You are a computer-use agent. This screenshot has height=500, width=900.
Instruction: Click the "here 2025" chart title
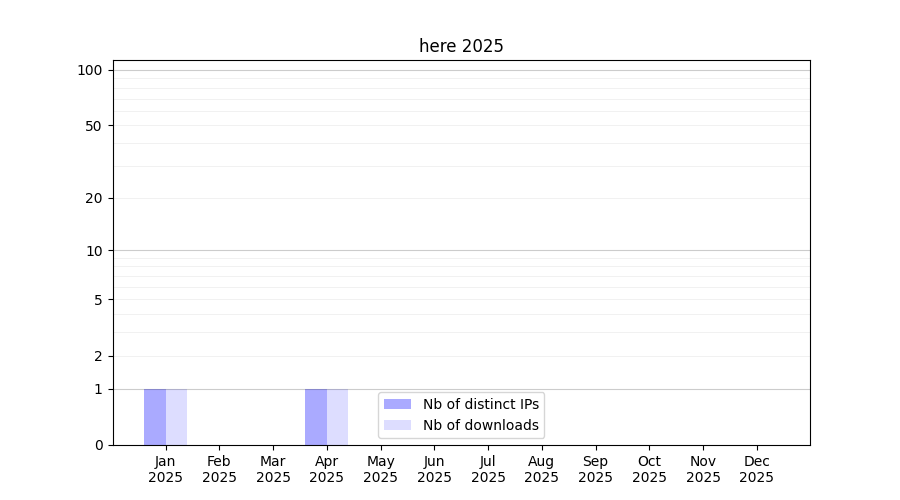(461, 46)
